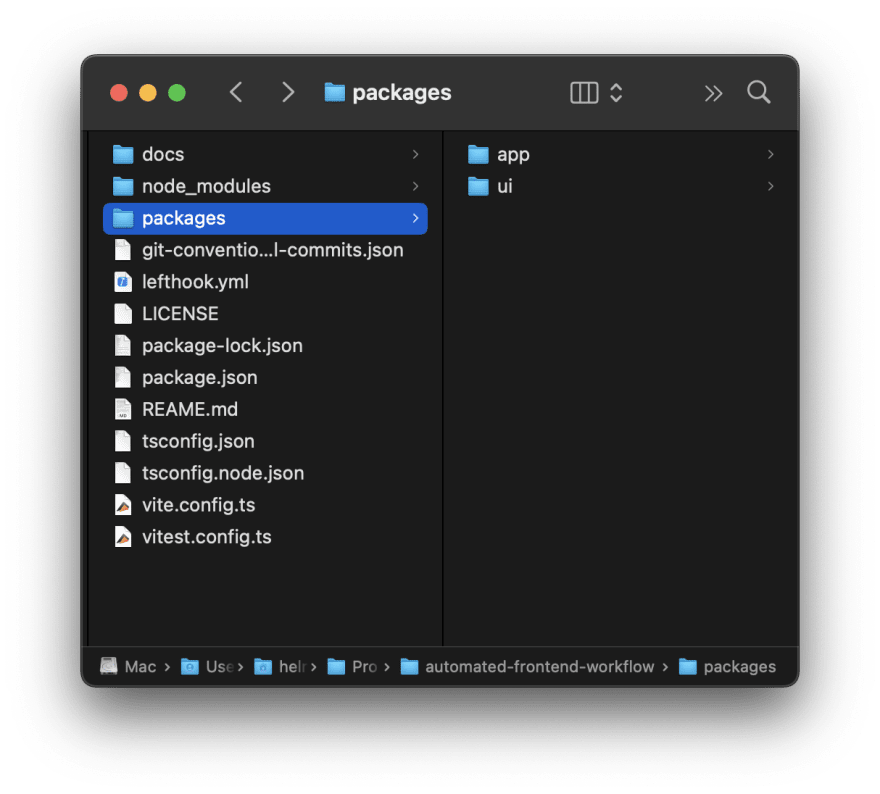Expand the ui folder chevron
This screenshot has width=880, height=794.
coord(771,186)
